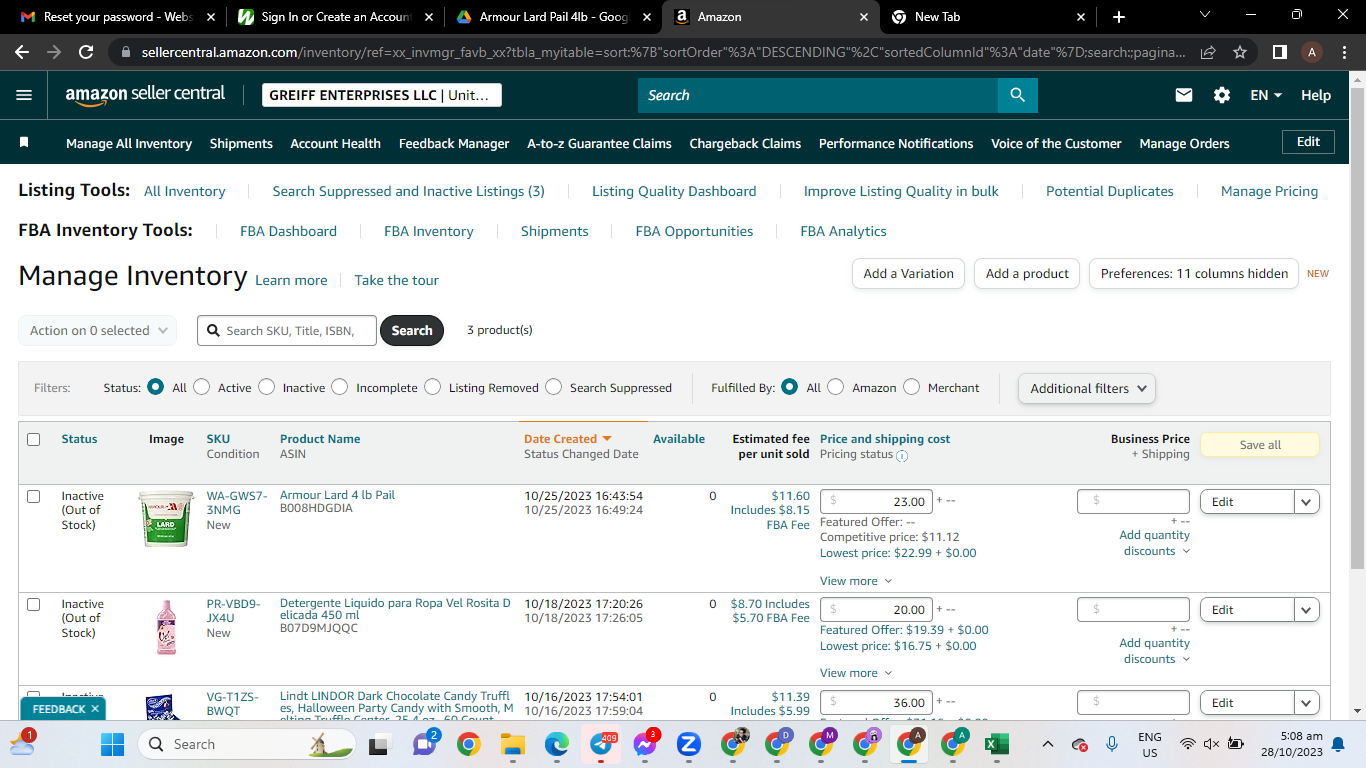Open the Action on 0 selected dropdown

(x=97, y=330)
